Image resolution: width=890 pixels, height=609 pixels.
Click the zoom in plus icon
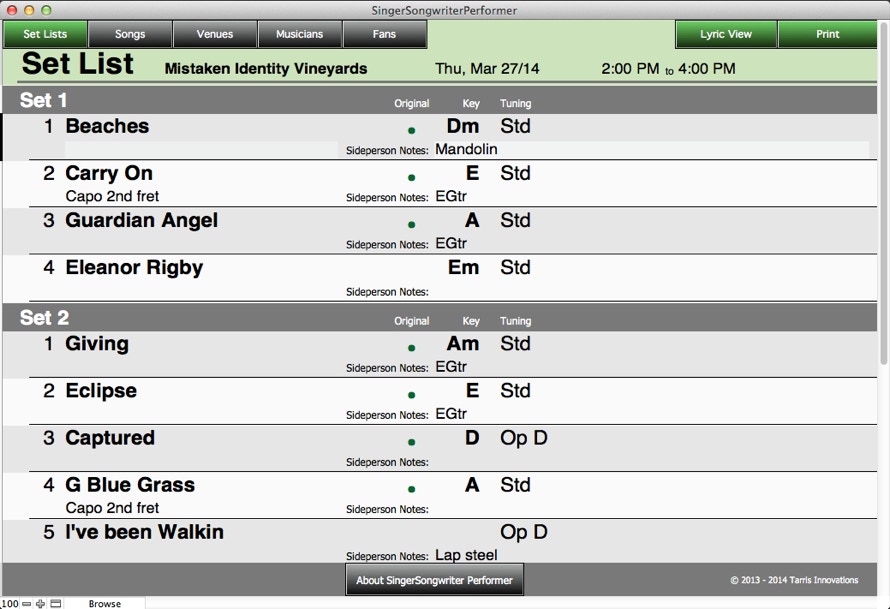click(x=41, y=604)
